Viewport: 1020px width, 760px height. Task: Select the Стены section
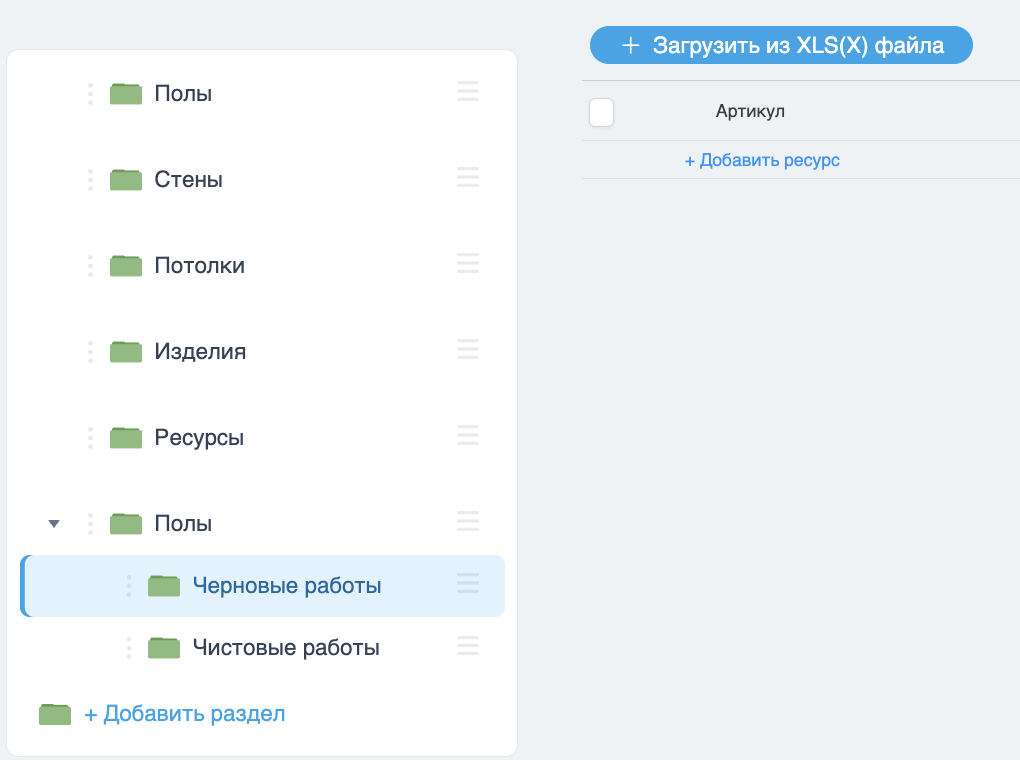click(x=189, y=180)
